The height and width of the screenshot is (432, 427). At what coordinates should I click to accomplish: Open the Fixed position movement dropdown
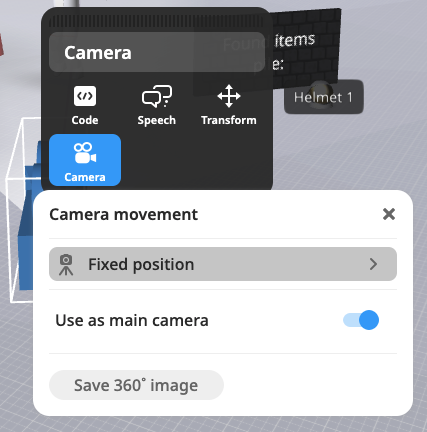[x=223, y=264]
